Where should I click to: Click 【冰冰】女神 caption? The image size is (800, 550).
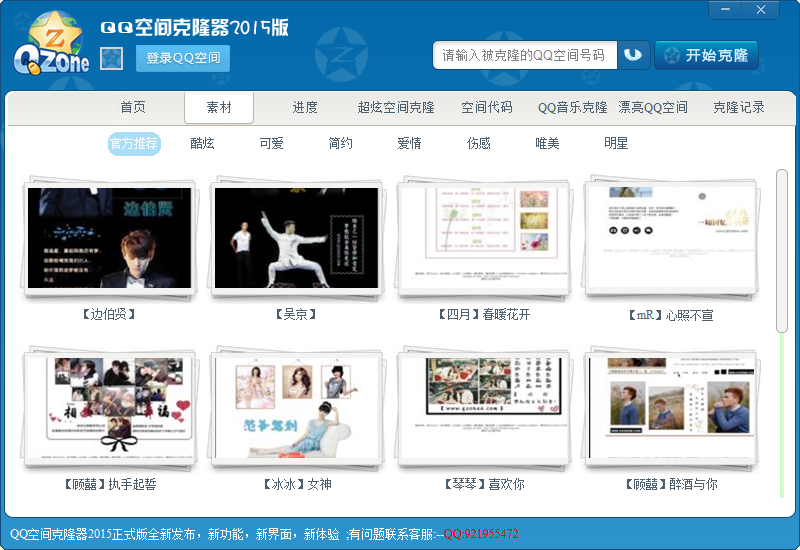coord(296,484)
